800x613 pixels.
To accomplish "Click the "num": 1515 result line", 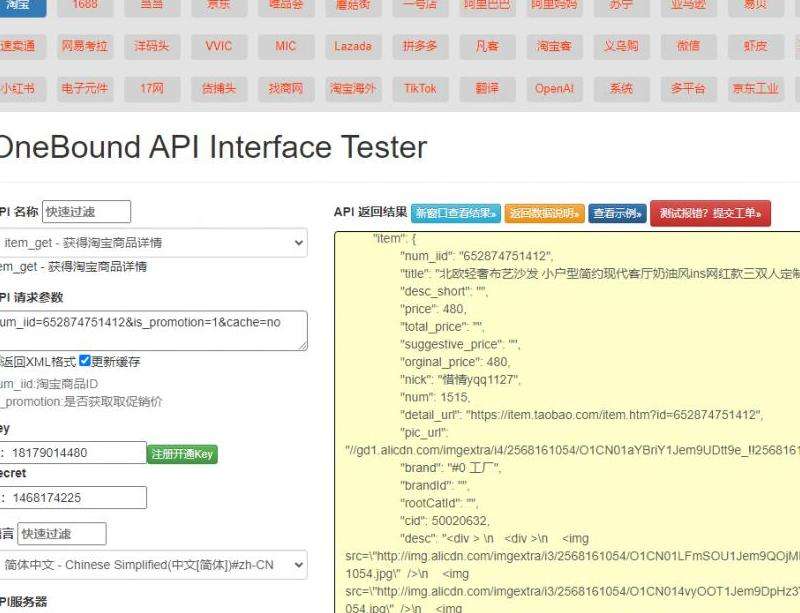I will (435, 397).
